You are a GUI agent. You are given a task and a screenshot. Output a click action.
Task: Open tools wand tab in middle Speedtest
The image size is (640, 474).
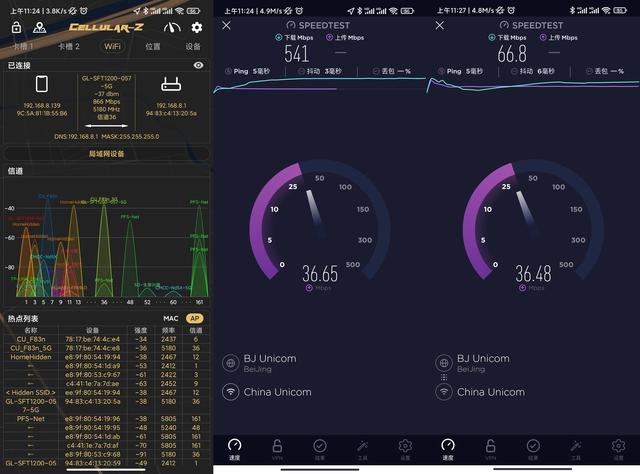(x=362, y=450)
